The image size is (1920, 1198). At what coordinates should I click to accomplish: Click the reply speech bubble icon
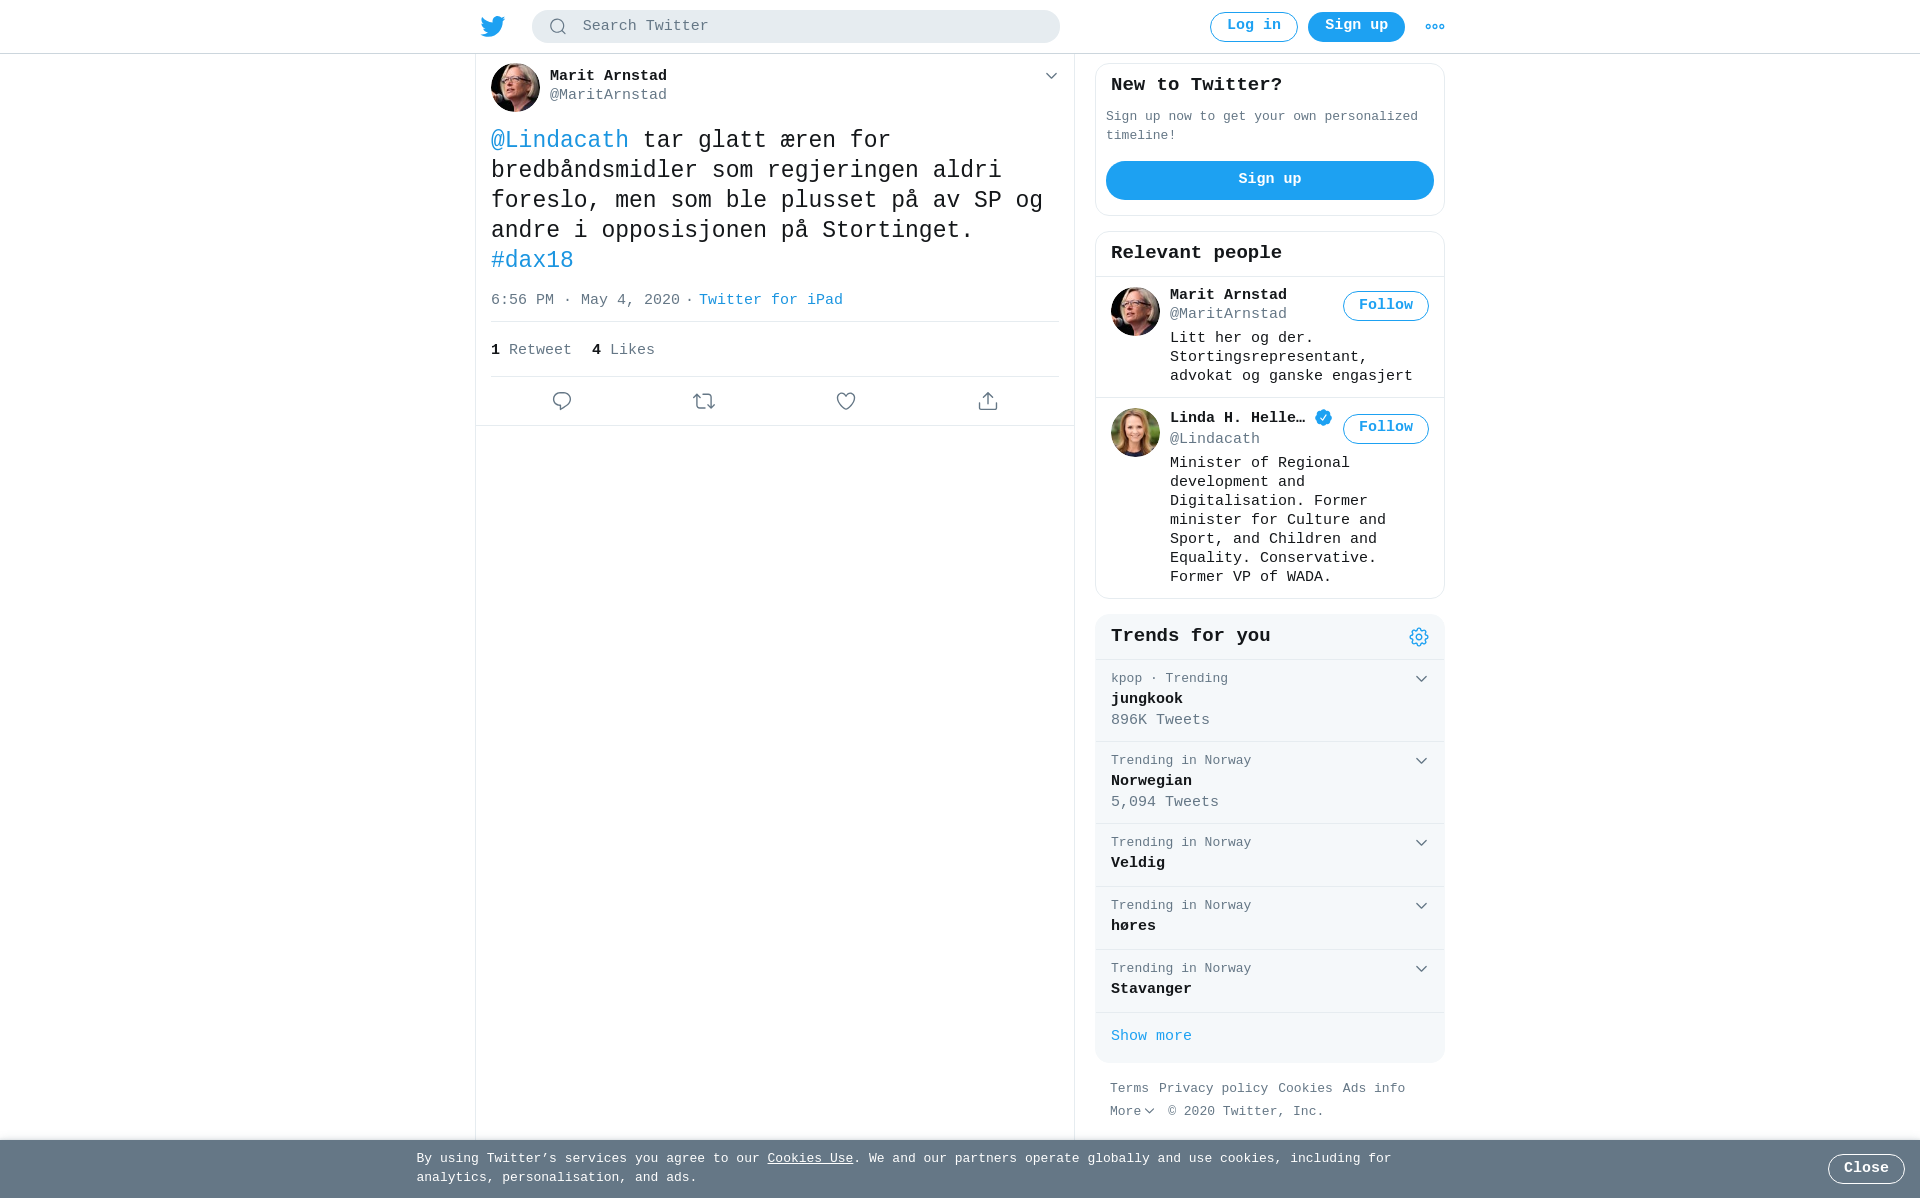tap(562, 401)
